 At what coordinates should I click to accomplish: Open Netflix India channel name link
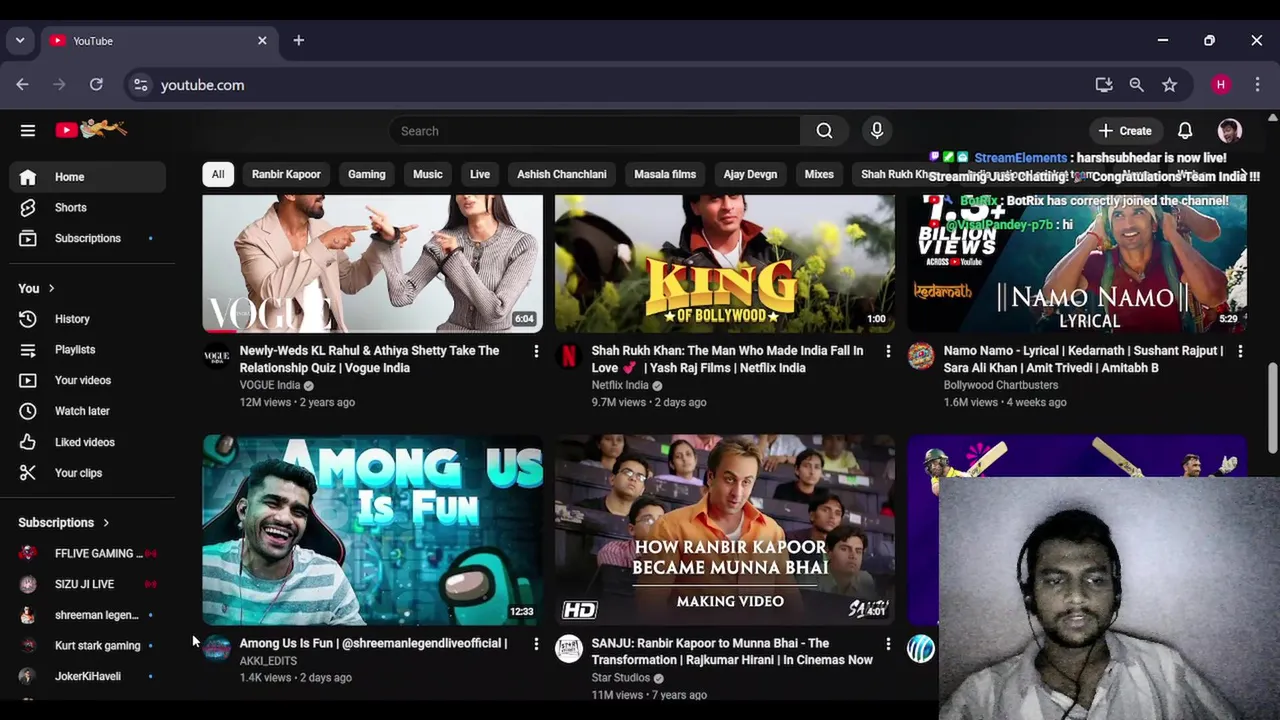[x=620, y=385]
